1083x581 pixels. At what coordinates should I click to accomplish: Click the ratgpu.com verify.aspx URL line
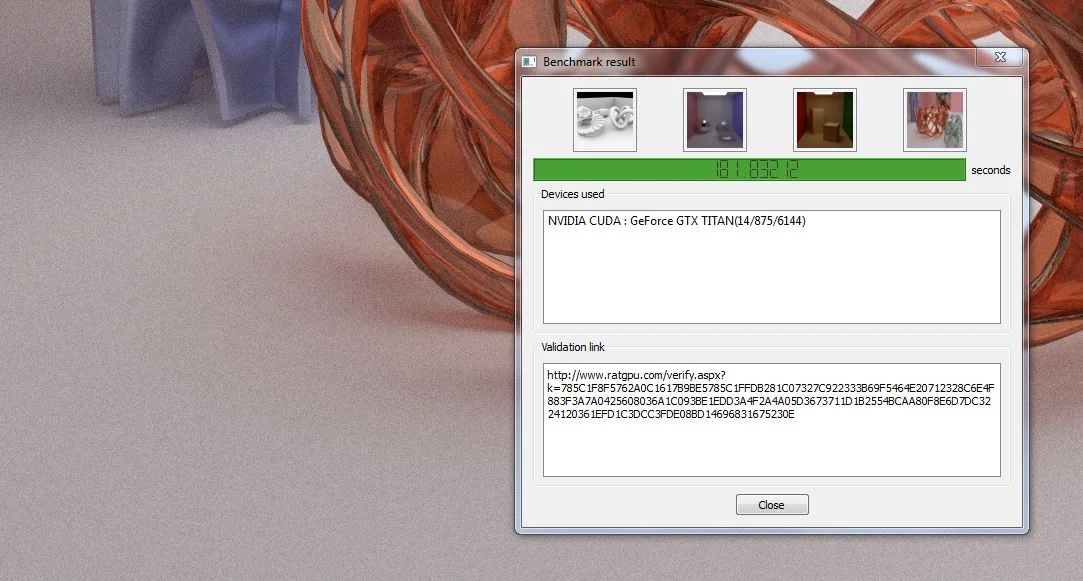636,375
